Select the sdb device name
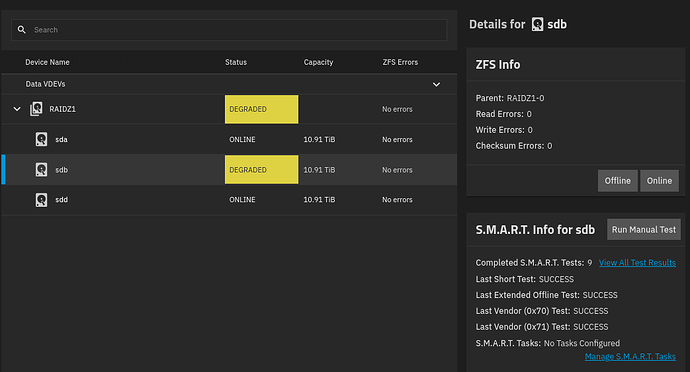 tap(62, 170)
